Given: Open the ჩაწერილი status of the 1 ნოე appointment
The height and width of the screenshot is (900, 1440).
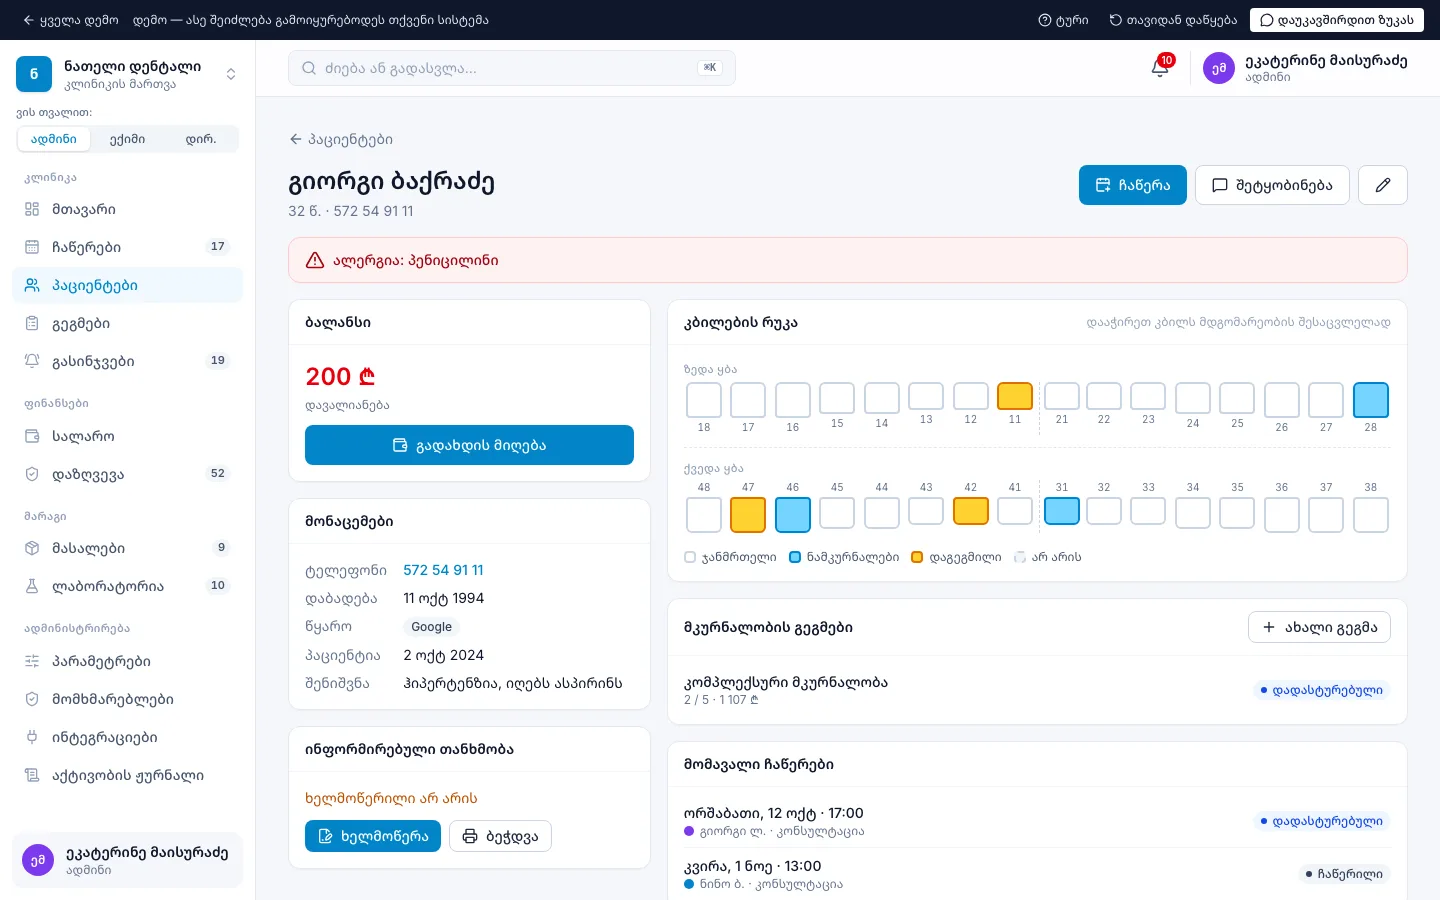Looking at the screenshot, I should 1344,874.
